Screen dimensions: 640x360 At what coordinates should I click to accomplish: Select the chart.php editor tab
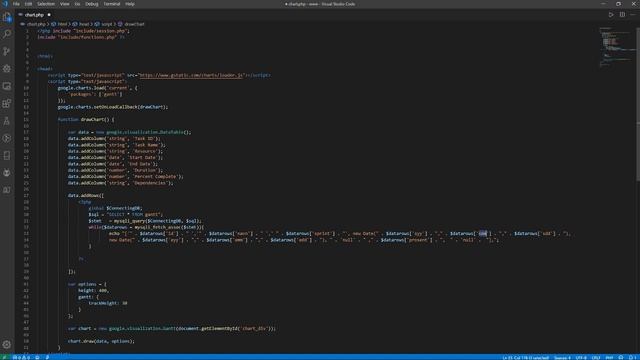34,15
